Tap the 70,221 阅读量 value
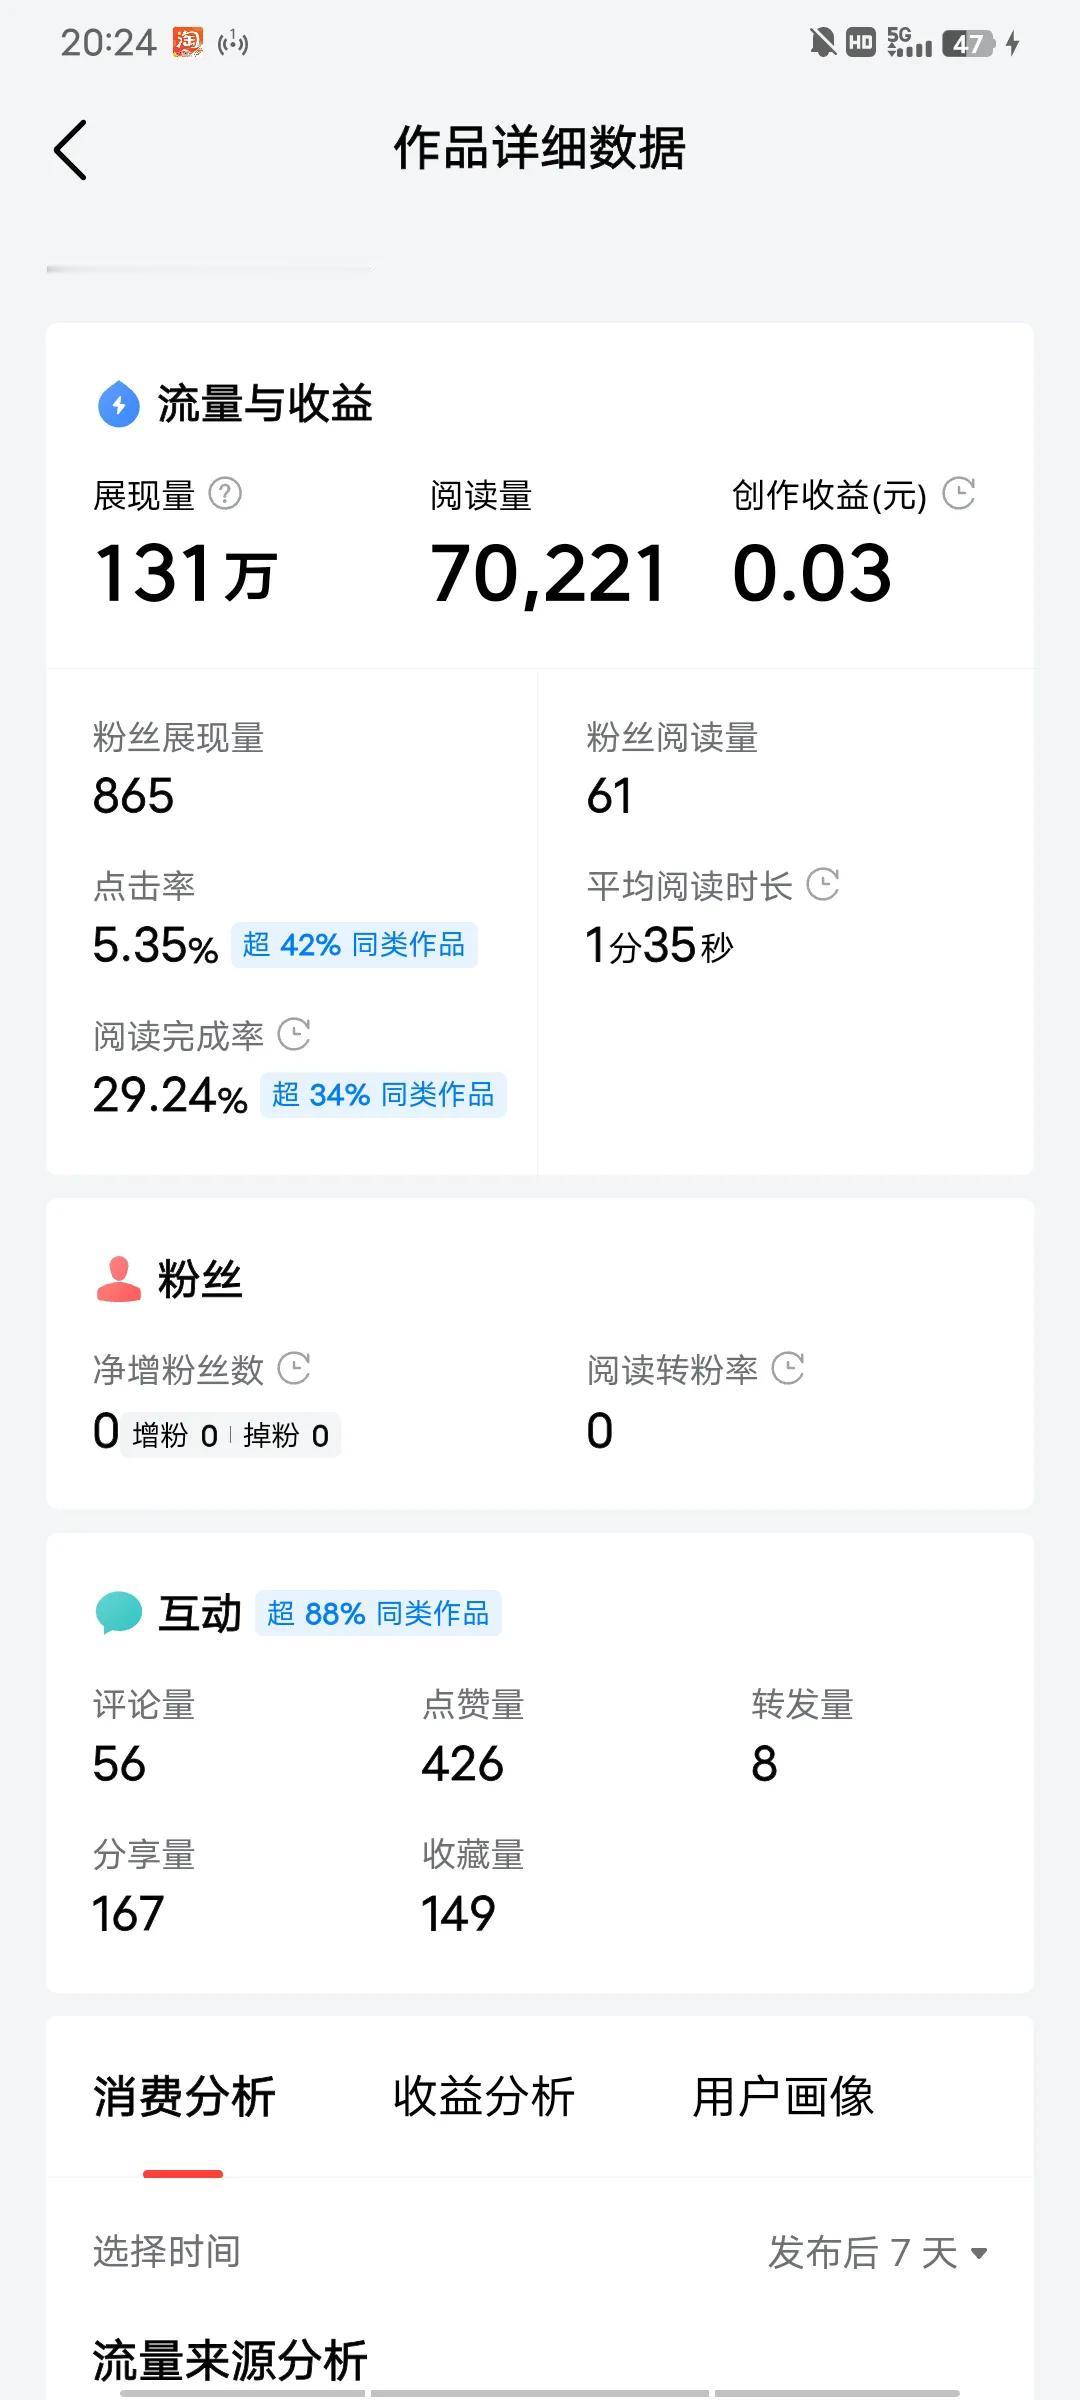Screen dimensions: 1080x2400 (548, 575)
